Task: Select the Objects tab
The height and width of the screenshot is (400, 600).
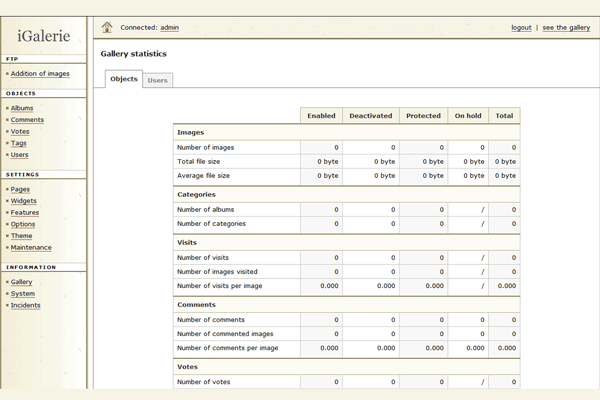Action: point(124,79)
